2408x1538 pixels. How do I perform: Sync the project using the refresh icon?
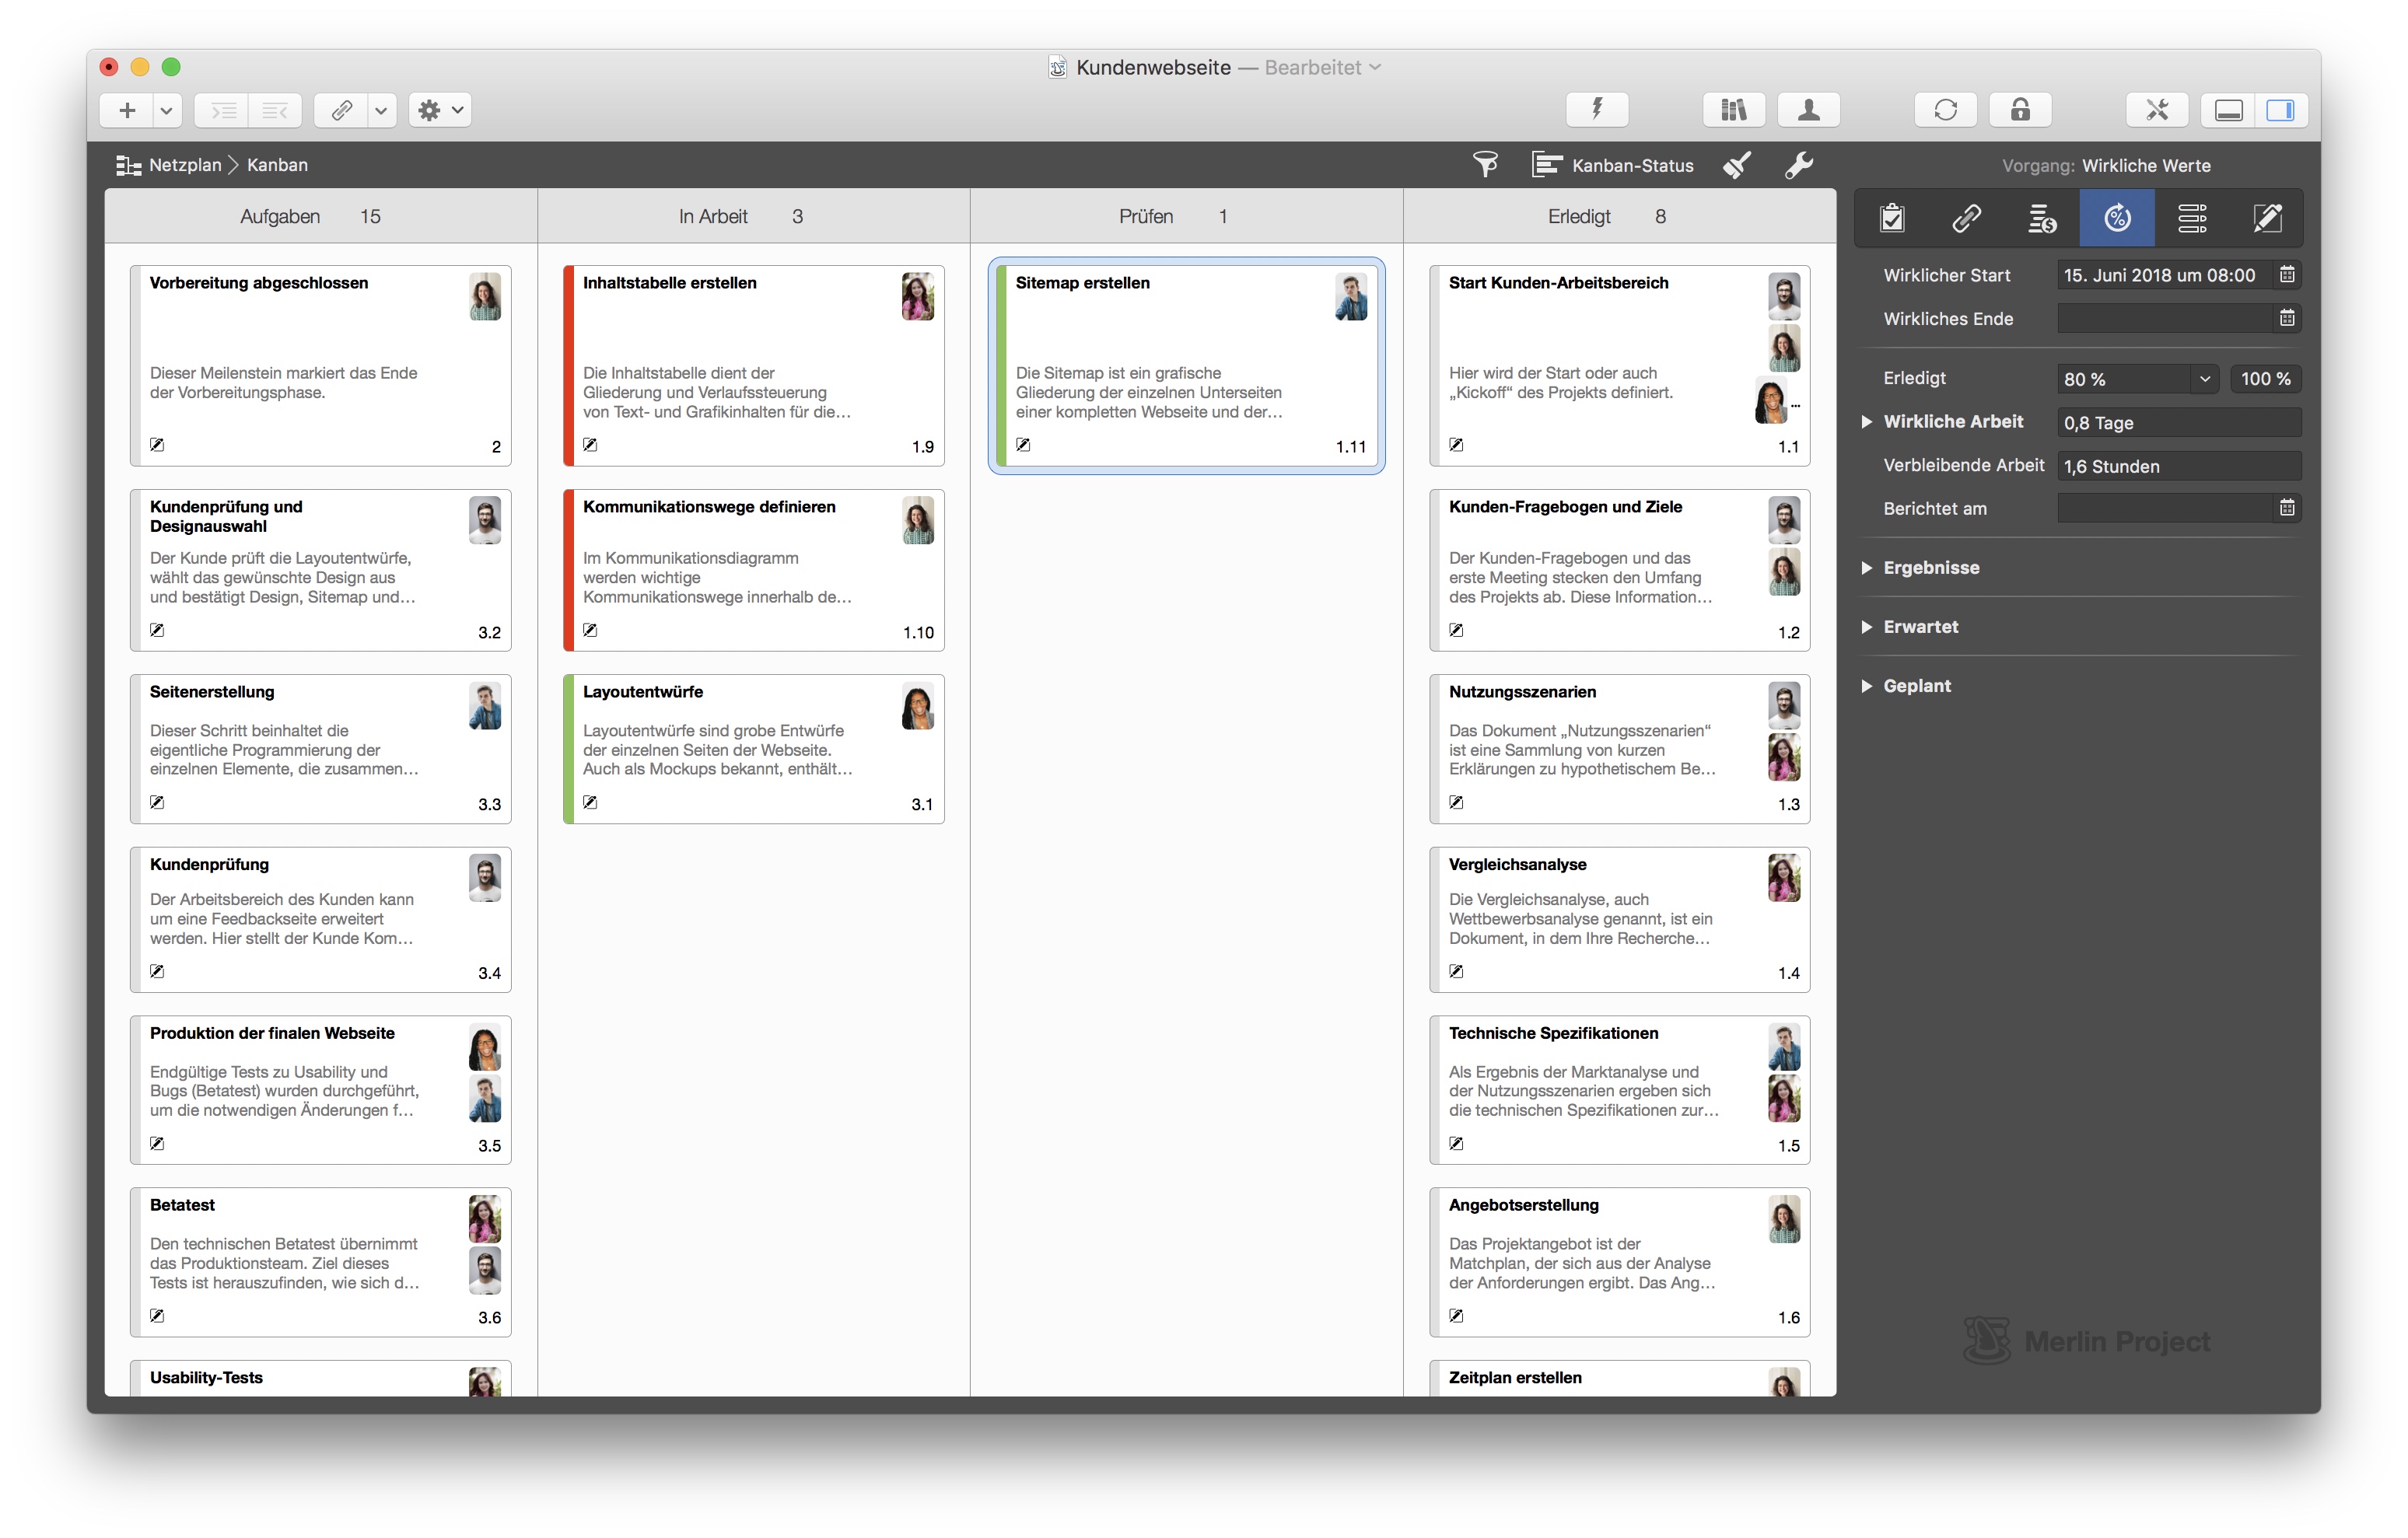(1945, 110)
